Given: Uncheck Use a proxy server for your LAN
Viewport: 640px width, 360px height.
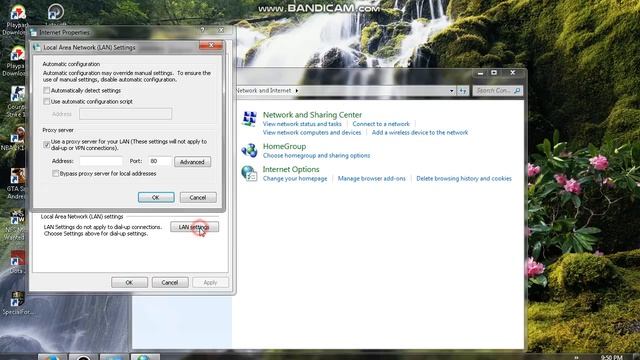Looking at the screenshot, I should pos(47,144).
